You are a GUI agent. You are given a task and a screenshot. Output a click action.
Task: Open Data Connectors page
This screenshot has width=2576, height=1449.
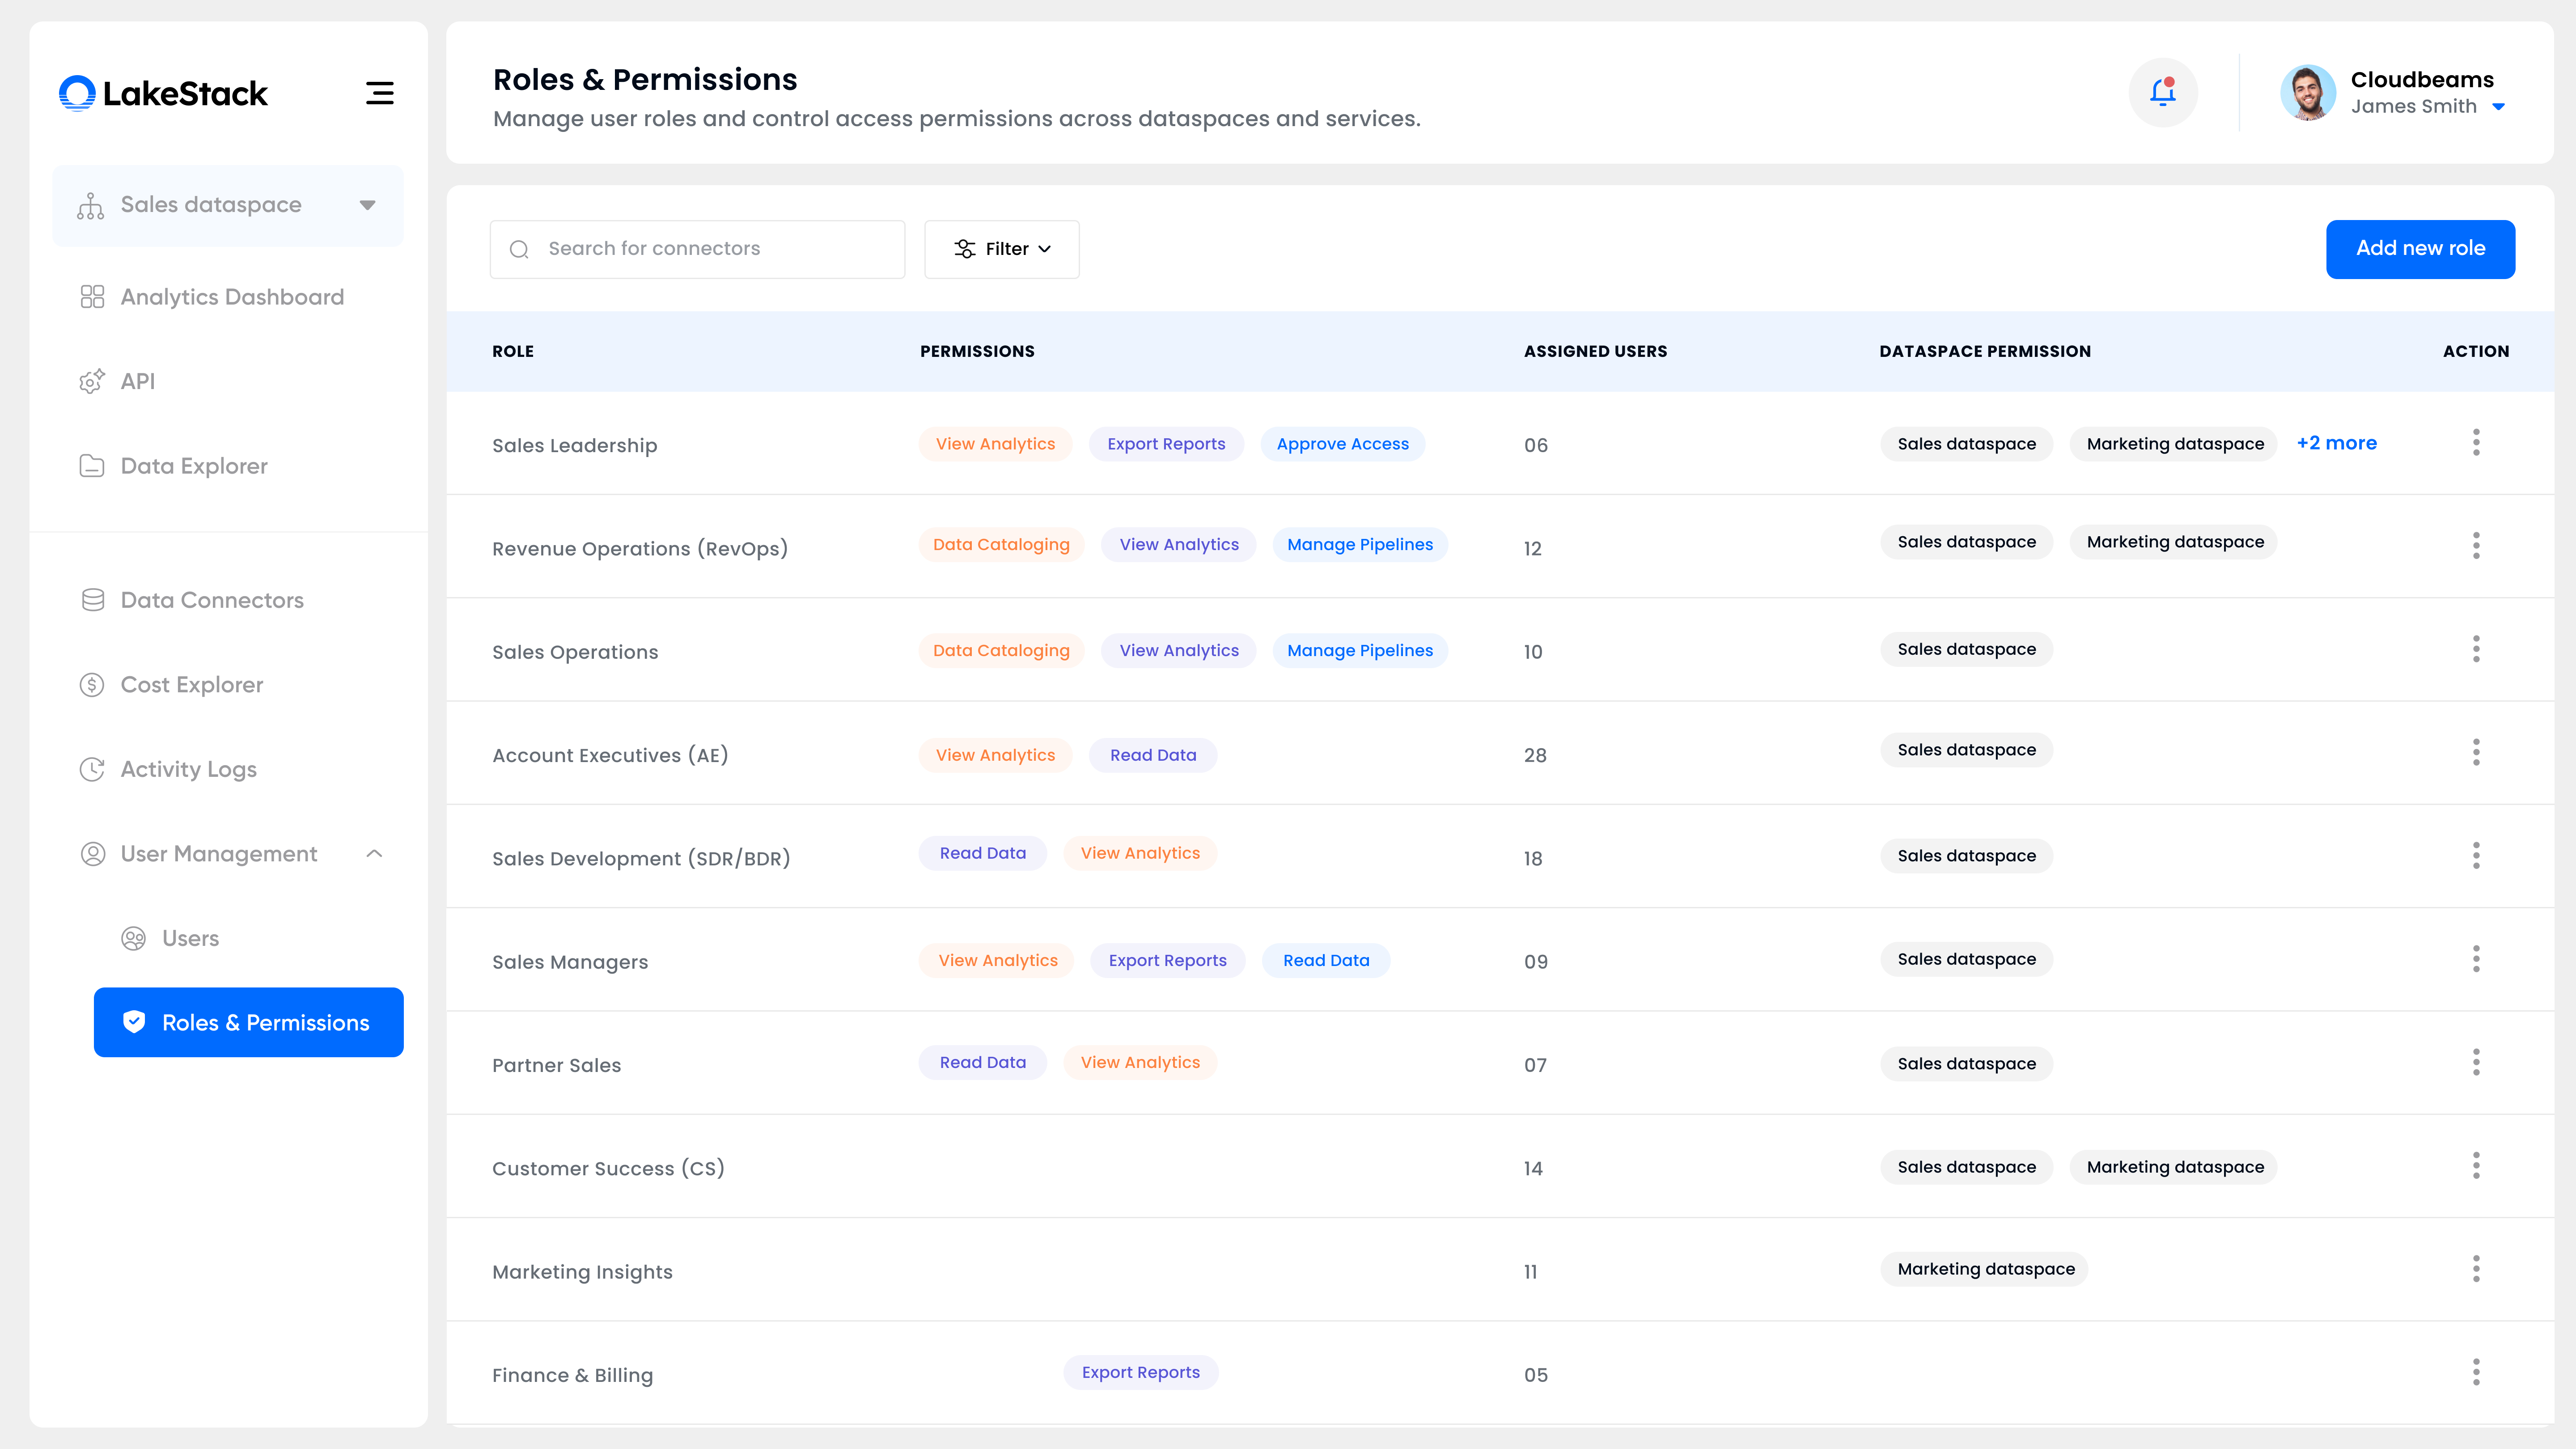211,600
